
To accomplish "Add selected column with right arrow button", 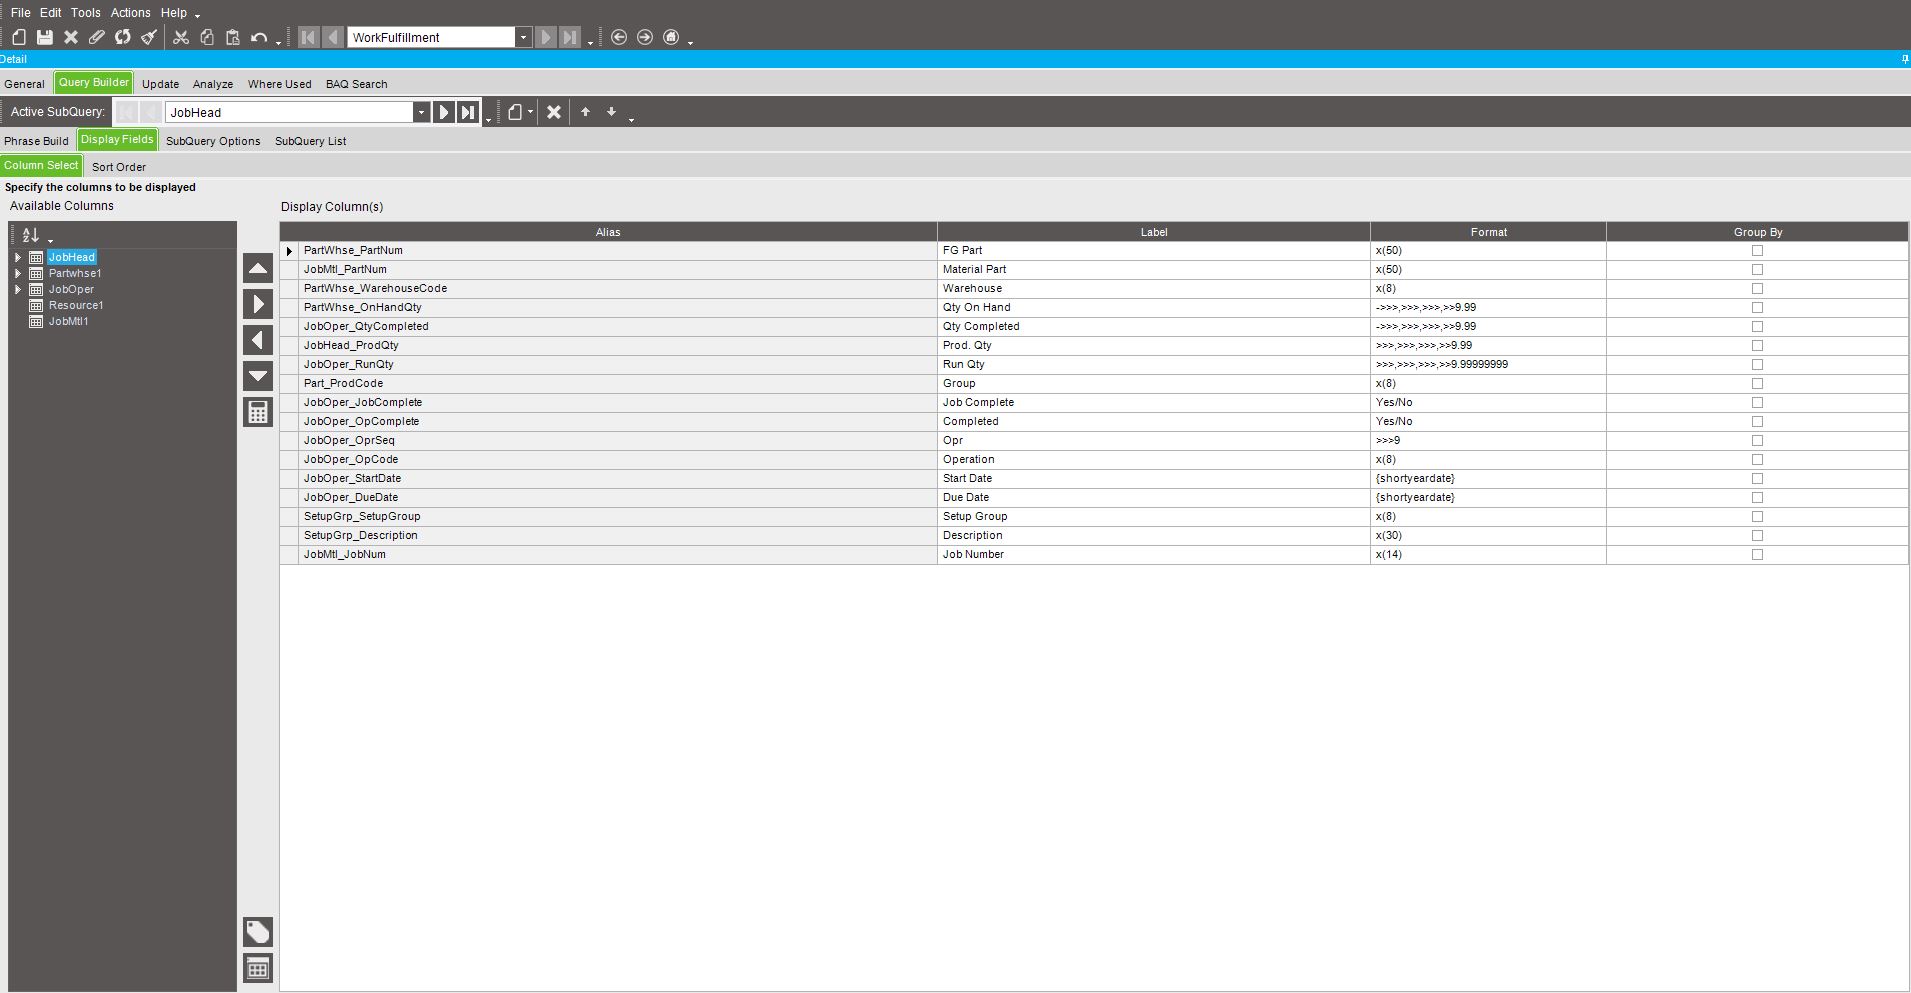I will point(258,304).
